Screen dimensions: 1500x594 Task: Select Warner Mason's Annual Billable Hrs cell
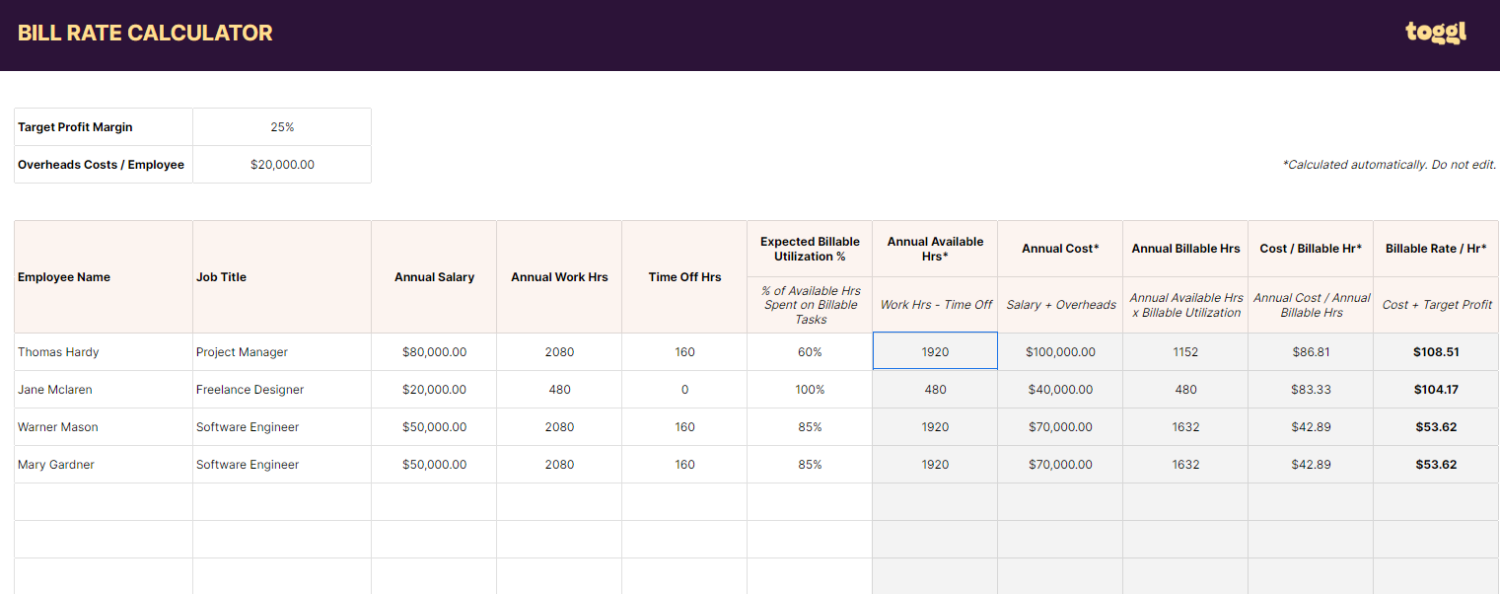(1185, 427)
